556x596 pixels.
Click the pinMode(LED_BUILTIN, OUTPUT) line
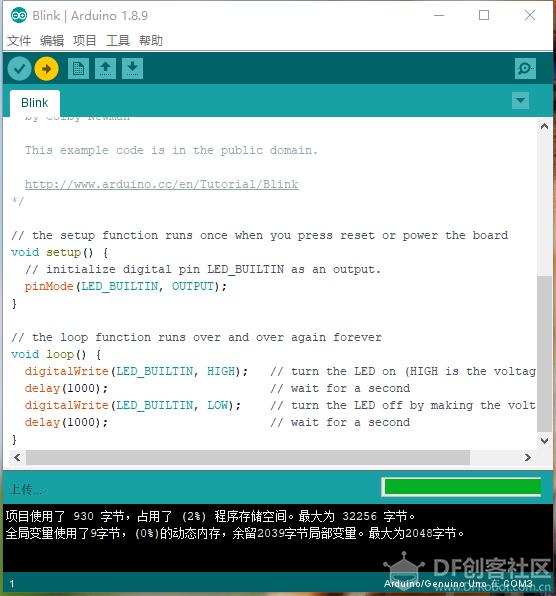pos(126,286)
